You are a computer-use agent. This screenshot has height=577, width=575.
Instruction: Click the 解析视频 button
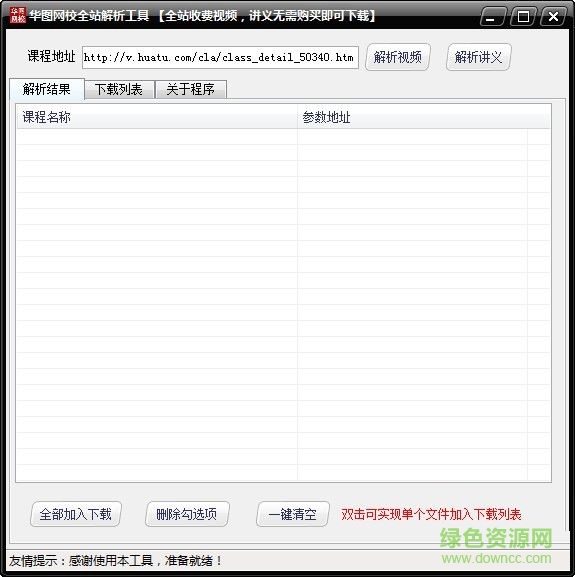(x=398, y=57)
